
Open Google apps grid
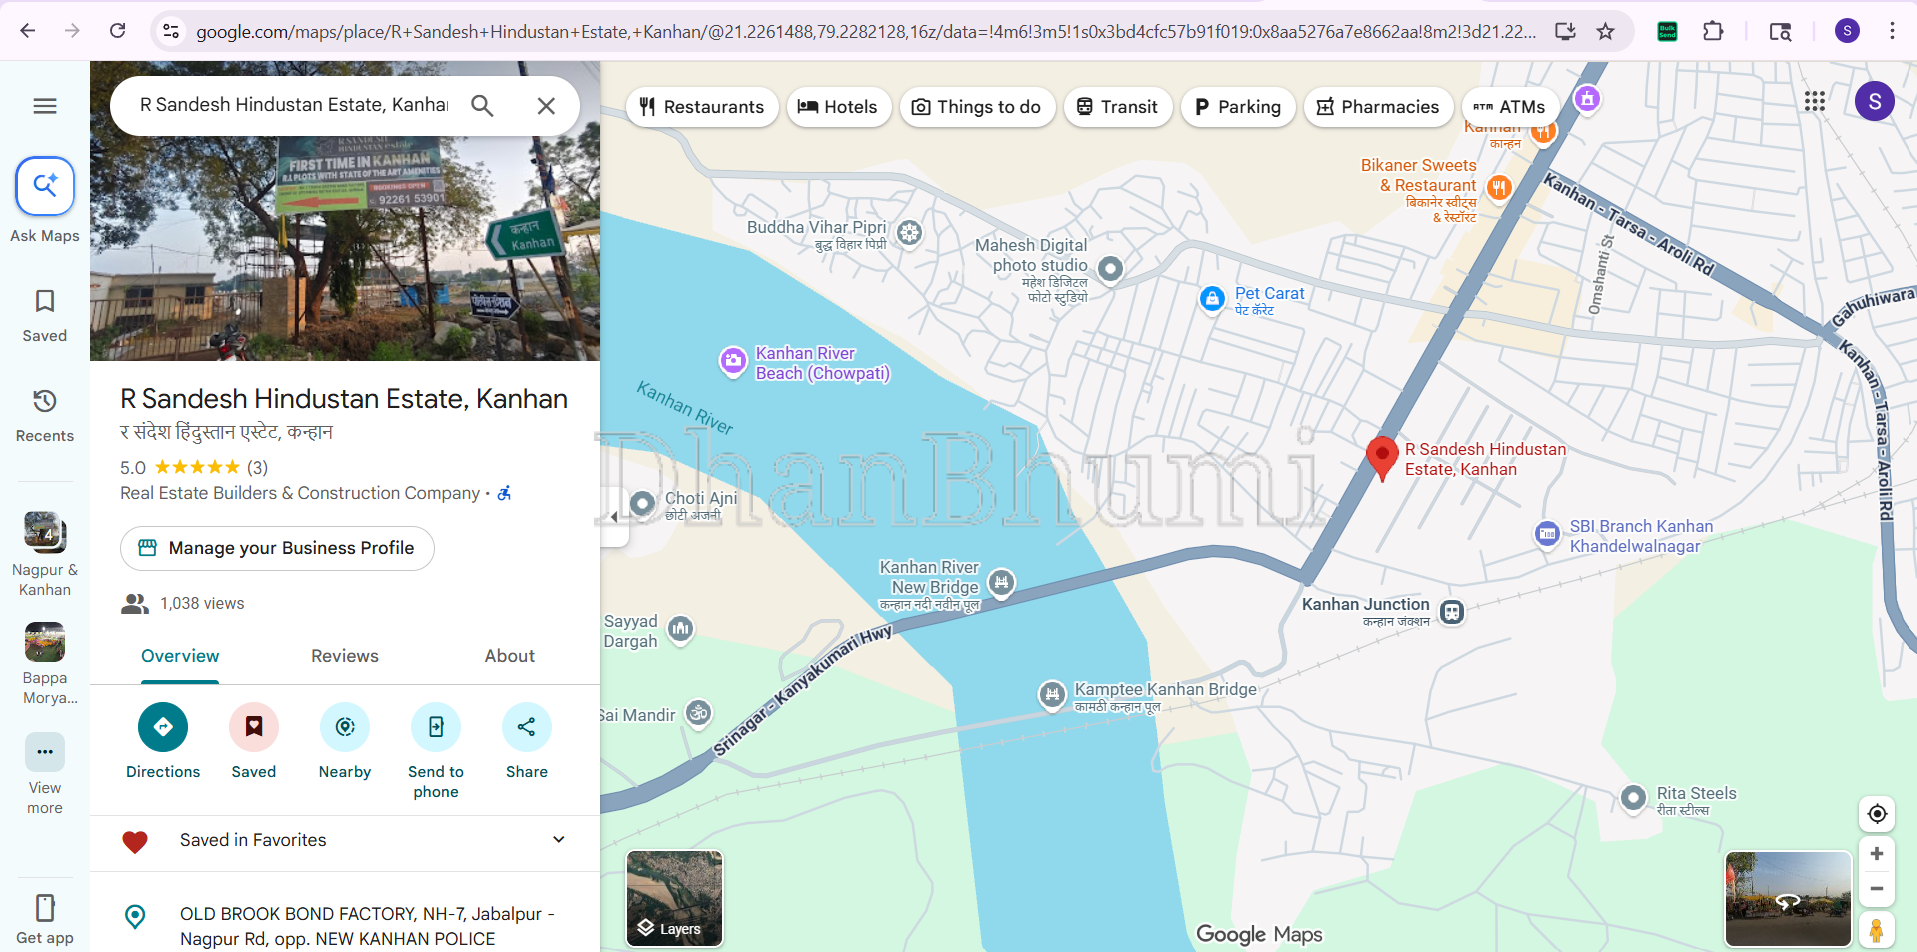point(1815,101)
